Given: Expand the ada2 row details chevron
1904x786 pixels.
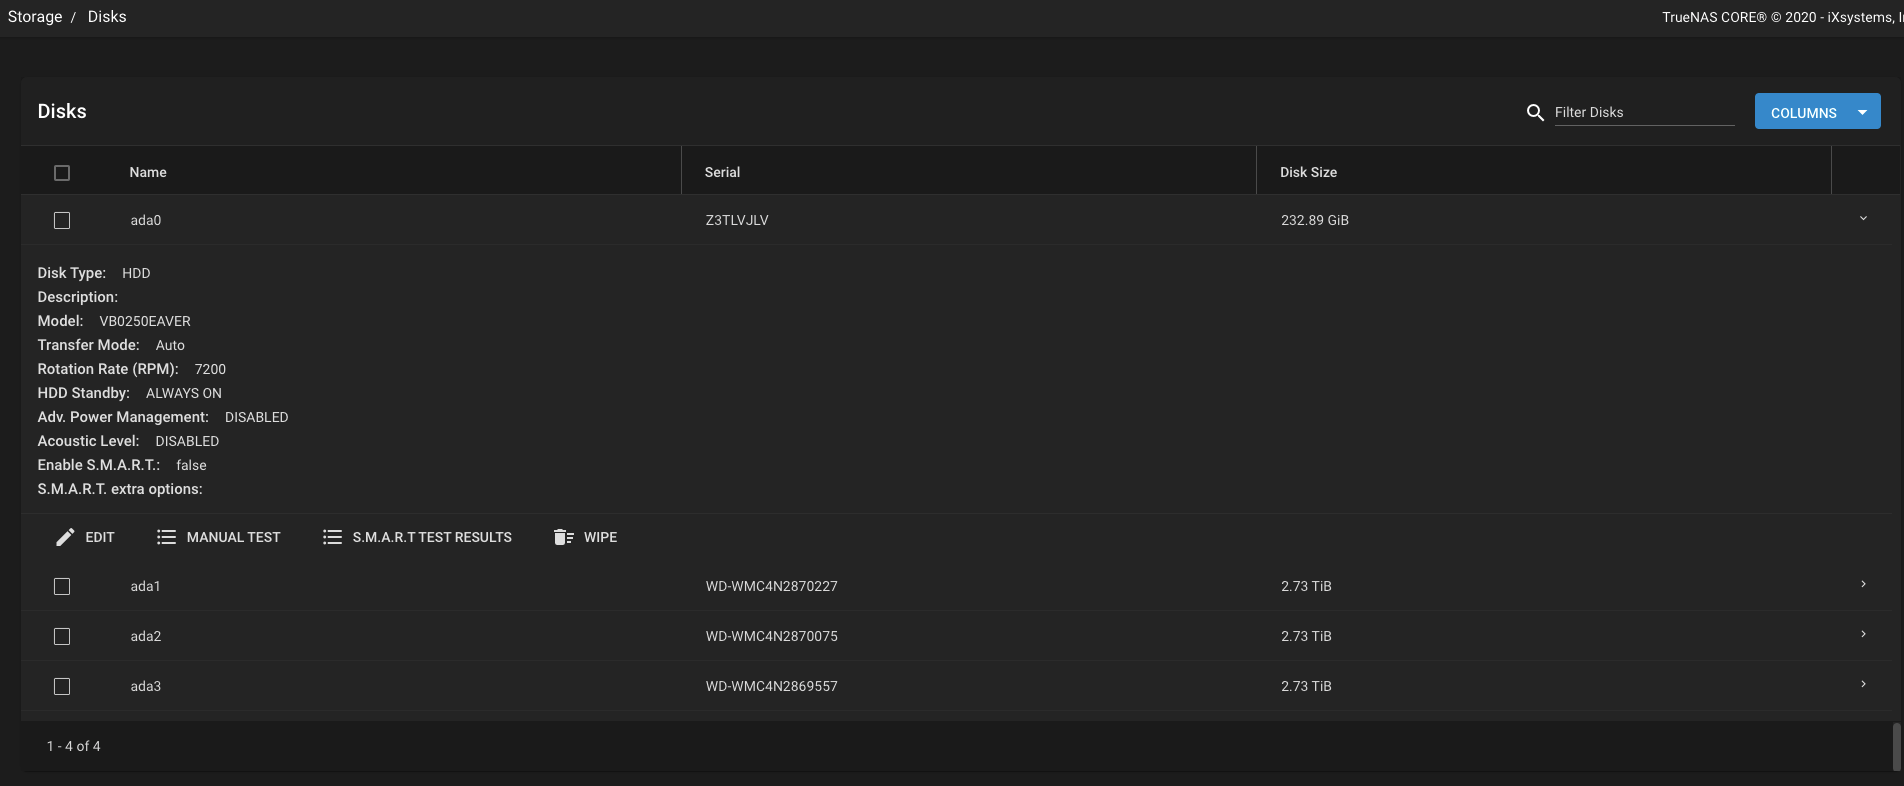Looking at the screenshot, I should (x=1863, y=635).
